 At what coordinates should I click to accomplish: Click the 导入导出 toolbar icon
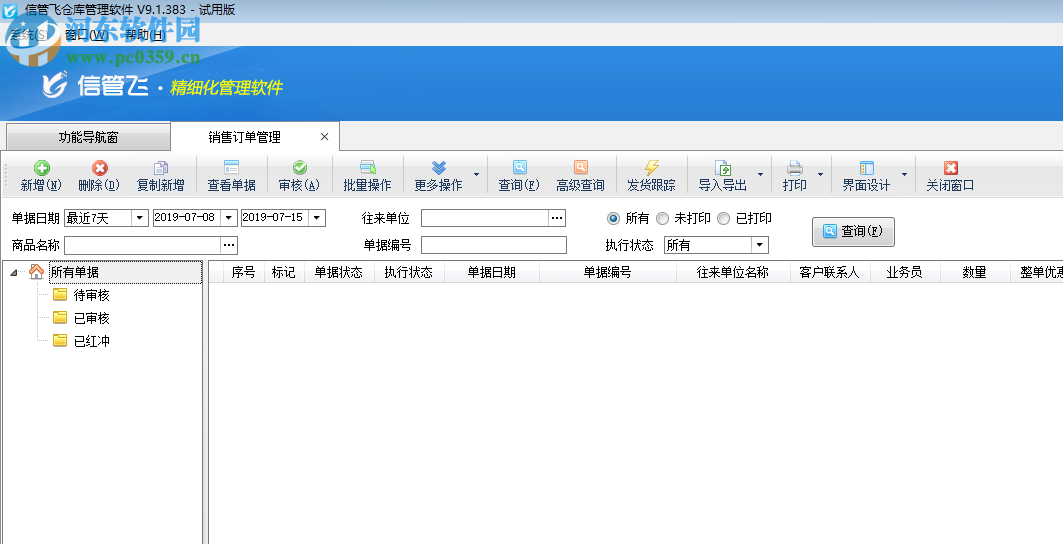click(x=723, y=168)
